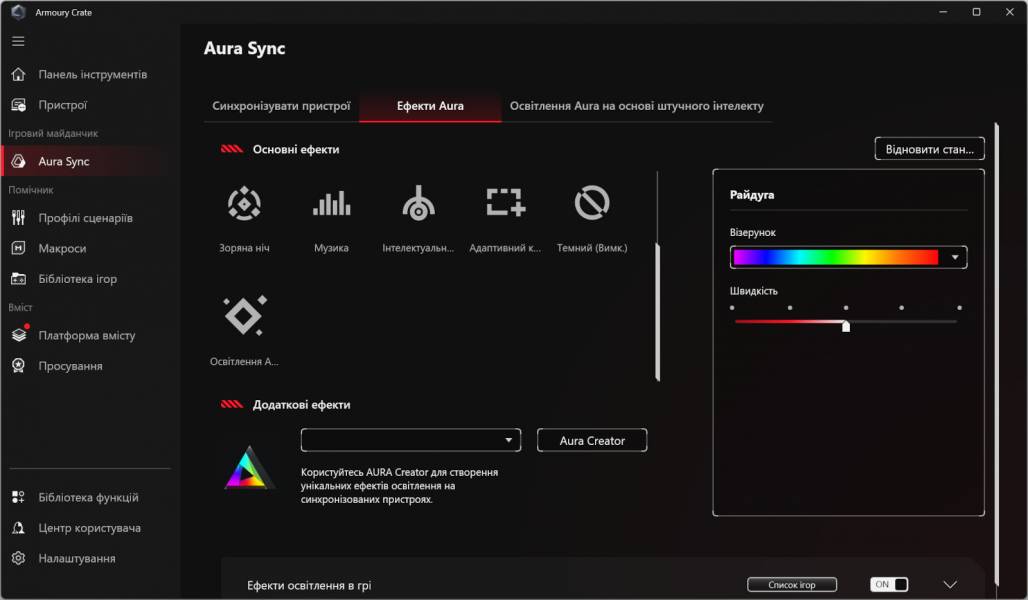
Task: Toggle in-game lighting effects ON switch
Action: [x=889, y=584]
